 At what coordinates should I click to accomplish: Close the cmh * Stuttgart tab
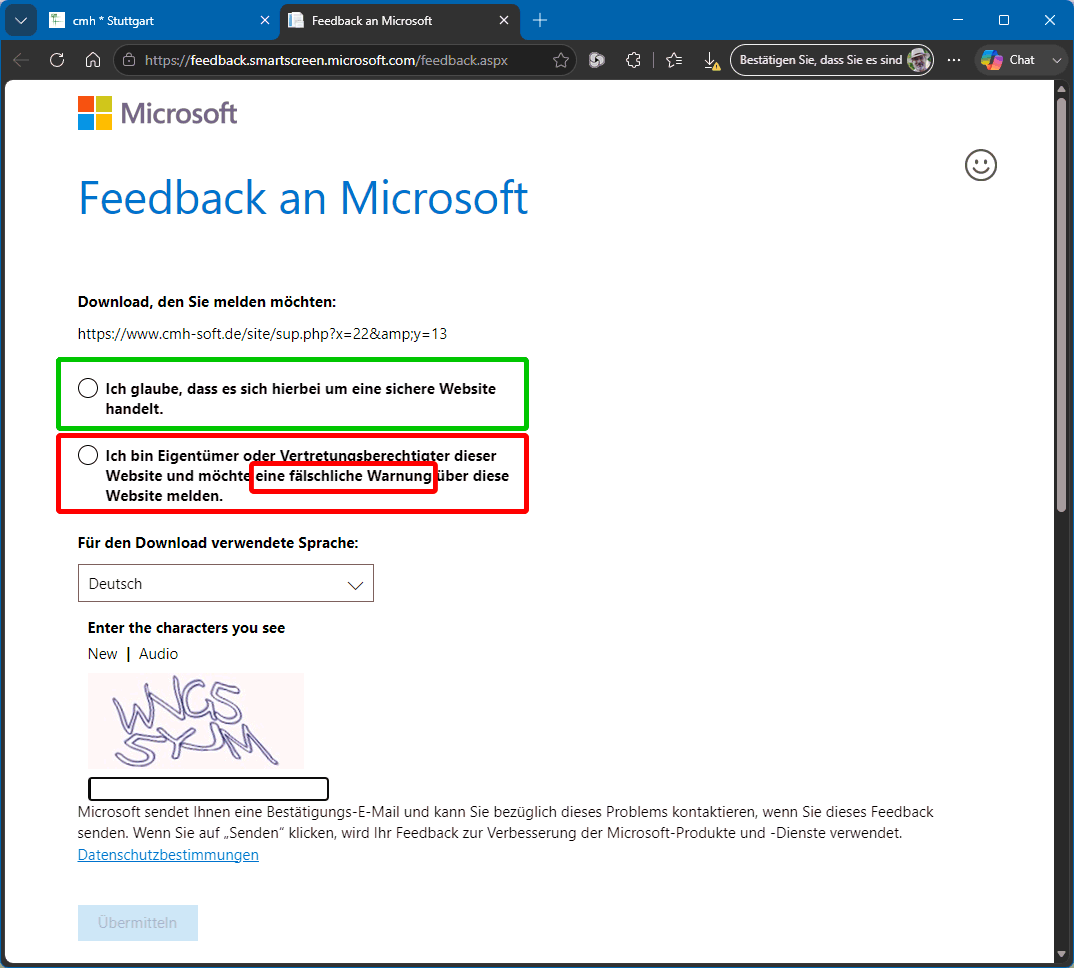click(265, 21)
